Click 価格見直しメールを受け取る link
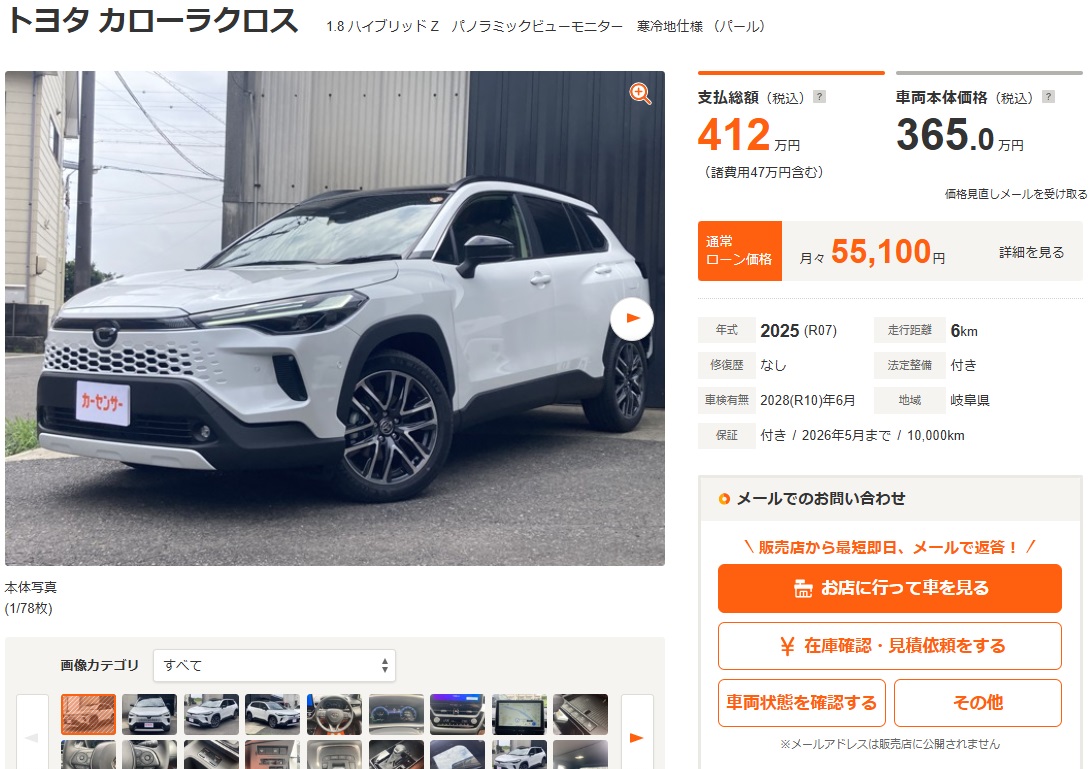The height and width of the screenshot is (769, 1091). pos(1015,194)
